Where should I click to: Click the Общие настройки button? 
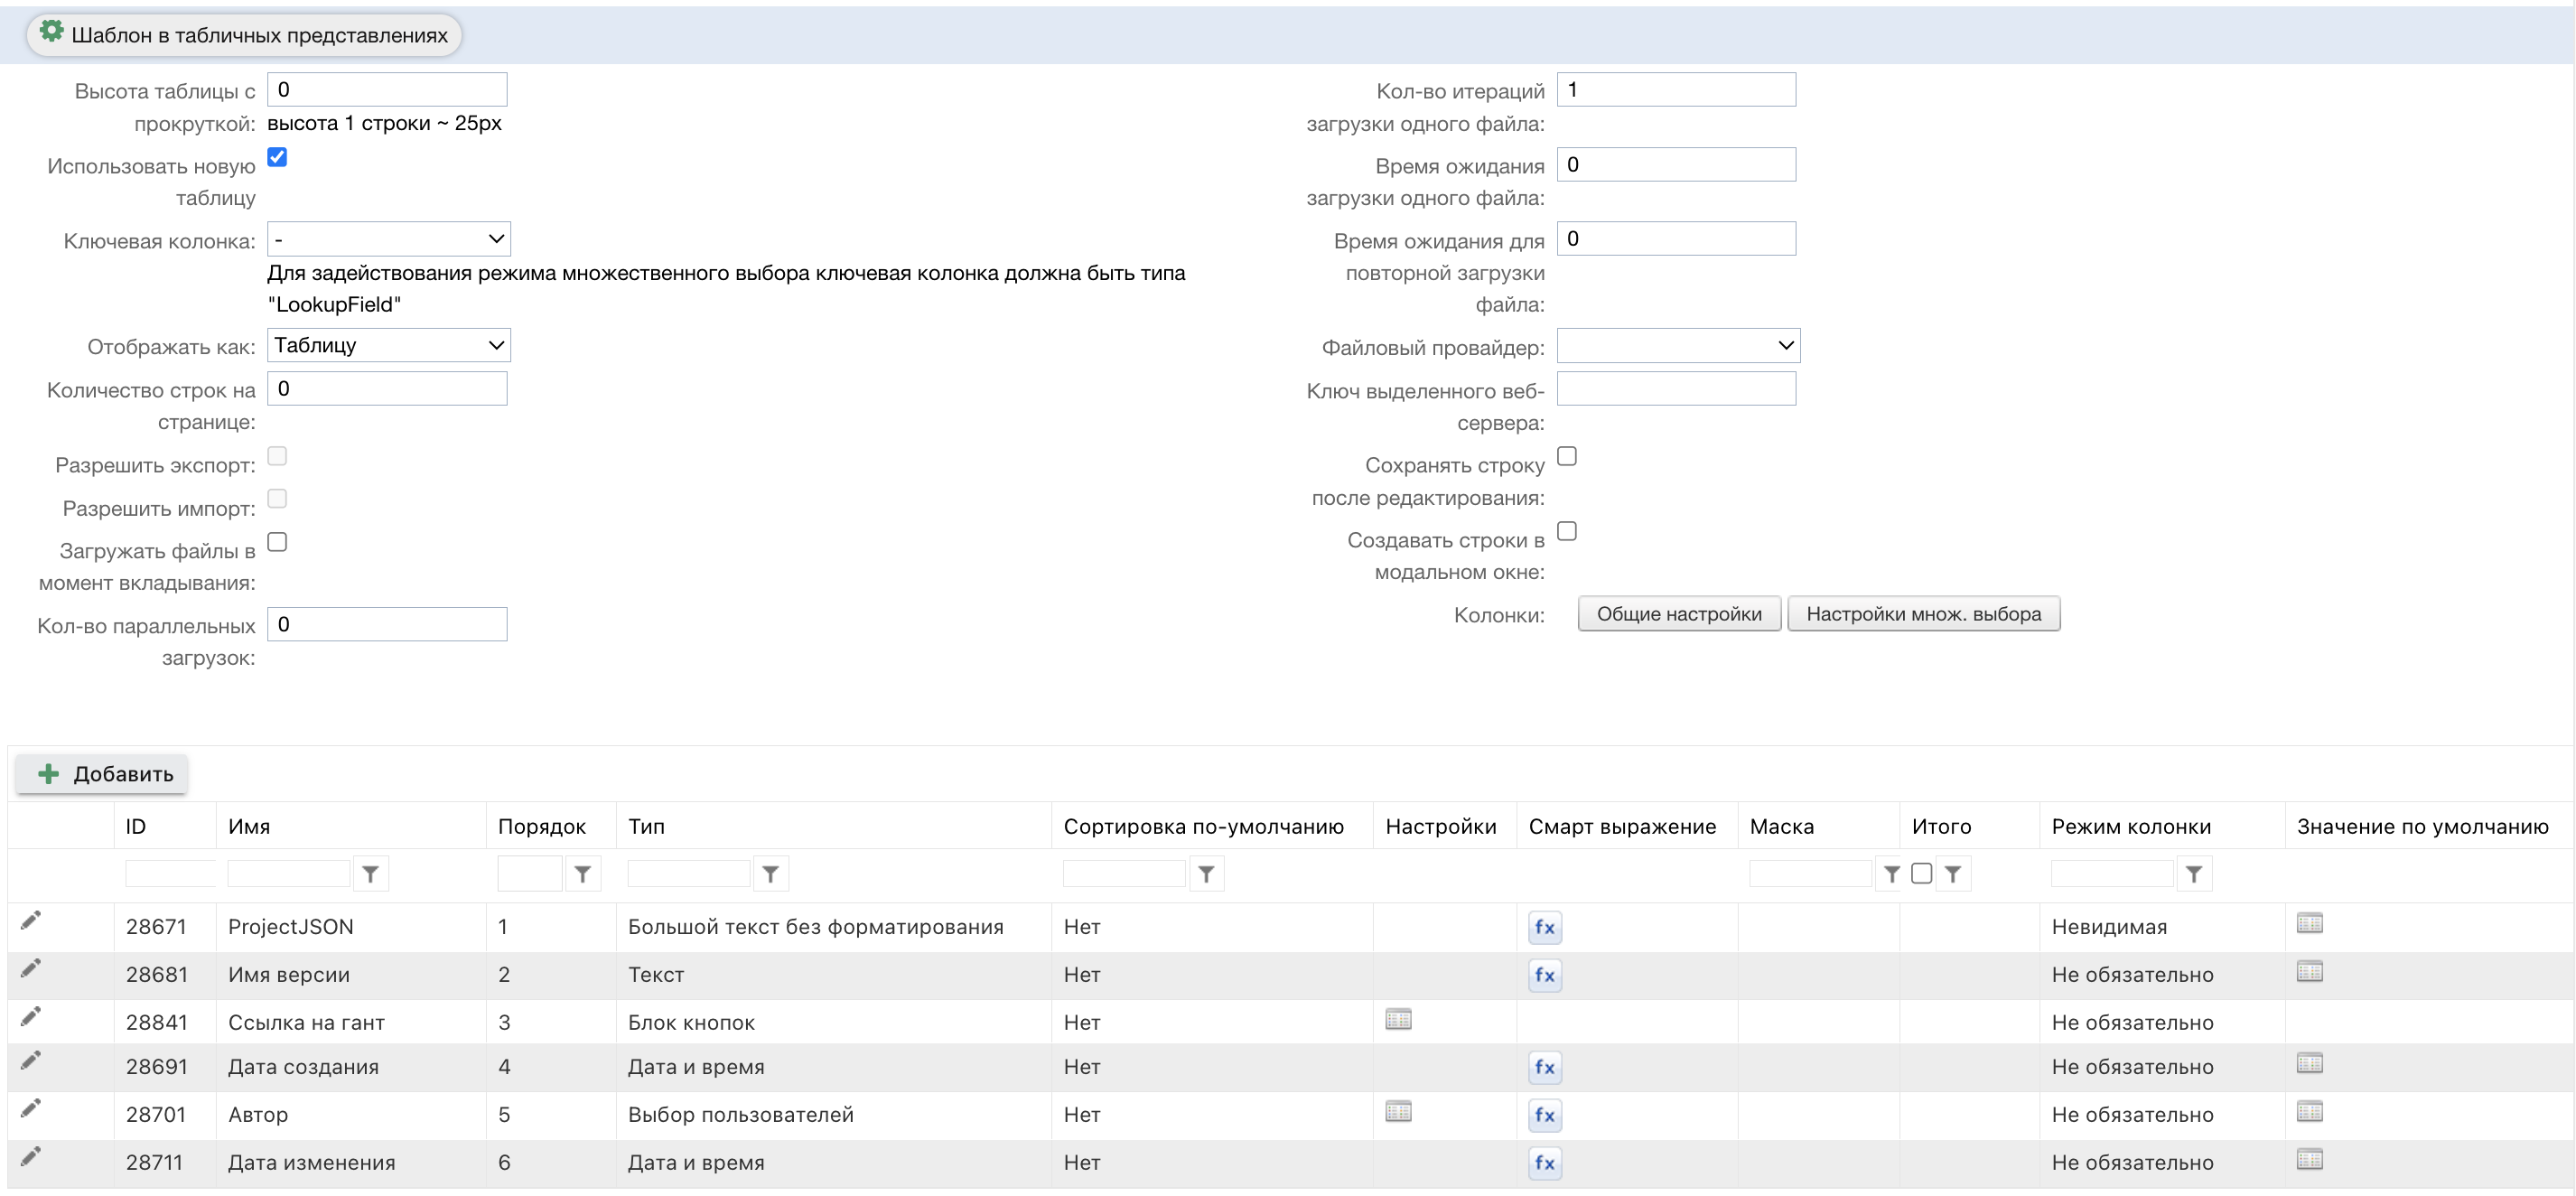1679,614
